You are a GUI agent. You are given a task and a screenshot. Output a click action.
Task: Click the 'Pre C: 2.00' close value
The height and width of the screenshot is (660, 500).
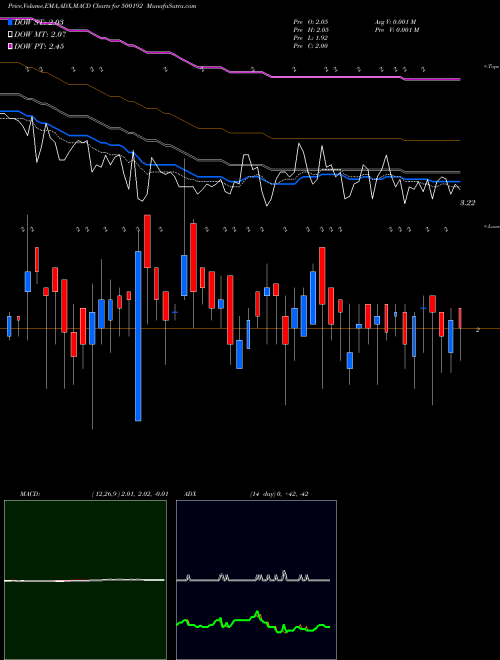[x=311, y=46]
